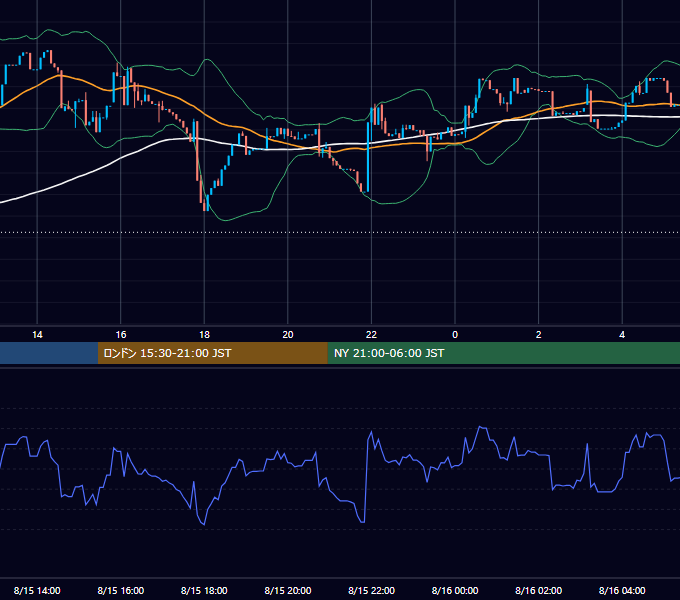
Task: Click the 0 hour axis label
Action: (455, 335)
